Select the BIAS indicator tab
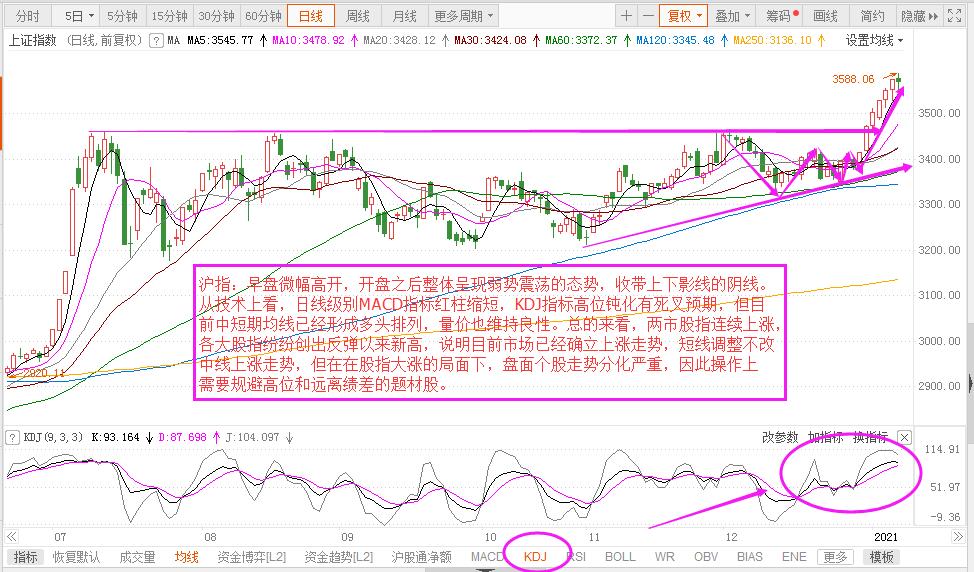Screen dimensions: 974x572 click(x=749, y=557)
